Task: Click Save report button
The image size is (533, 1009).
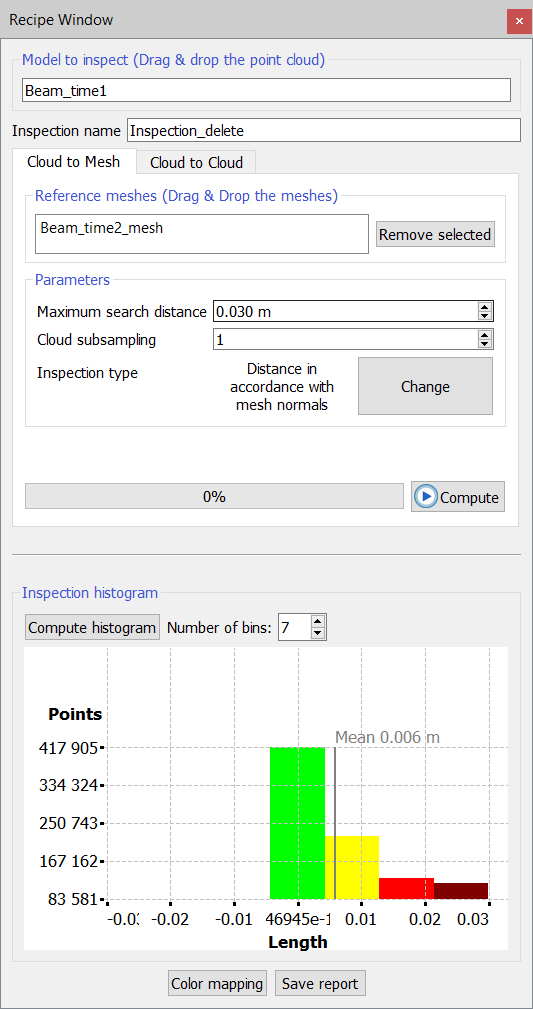Action: 320,983
